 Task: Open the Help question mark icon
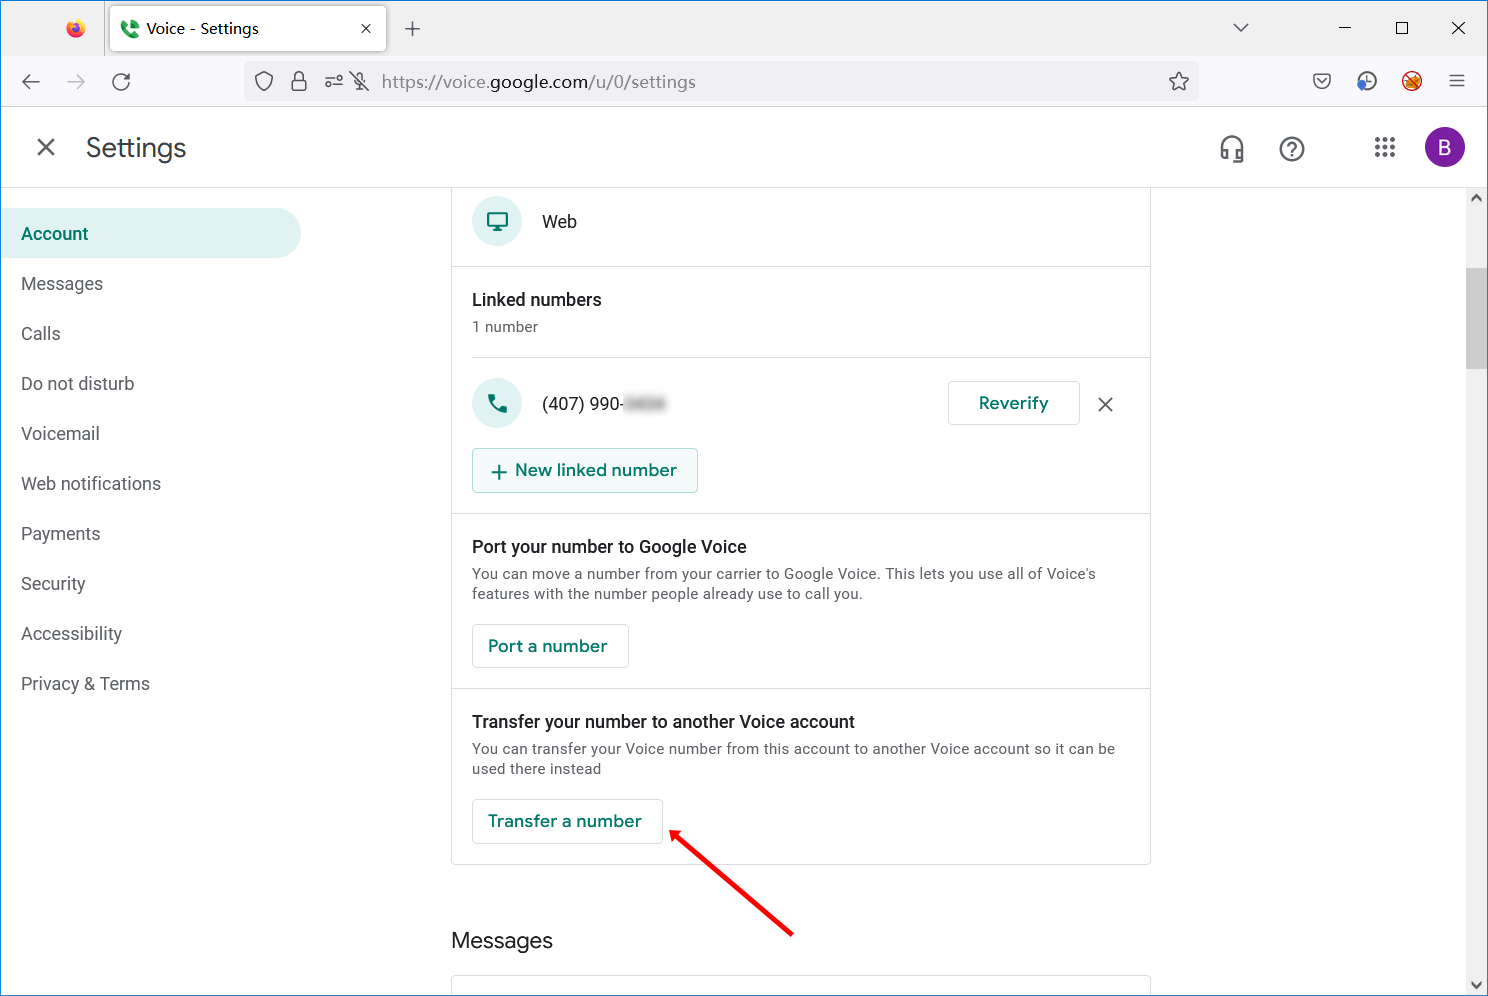[1292, 149]
